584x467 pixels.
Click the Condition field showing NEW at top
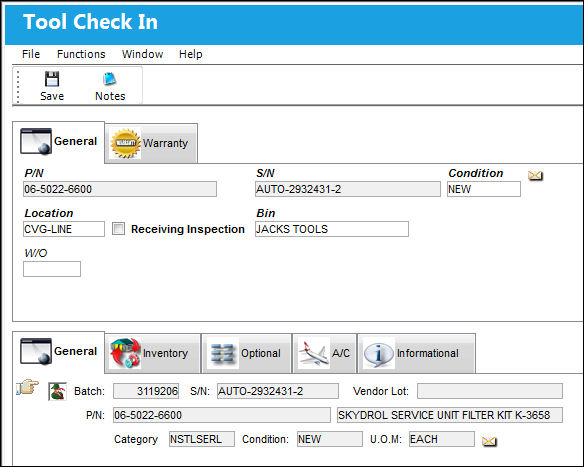[x=484, y=189]
